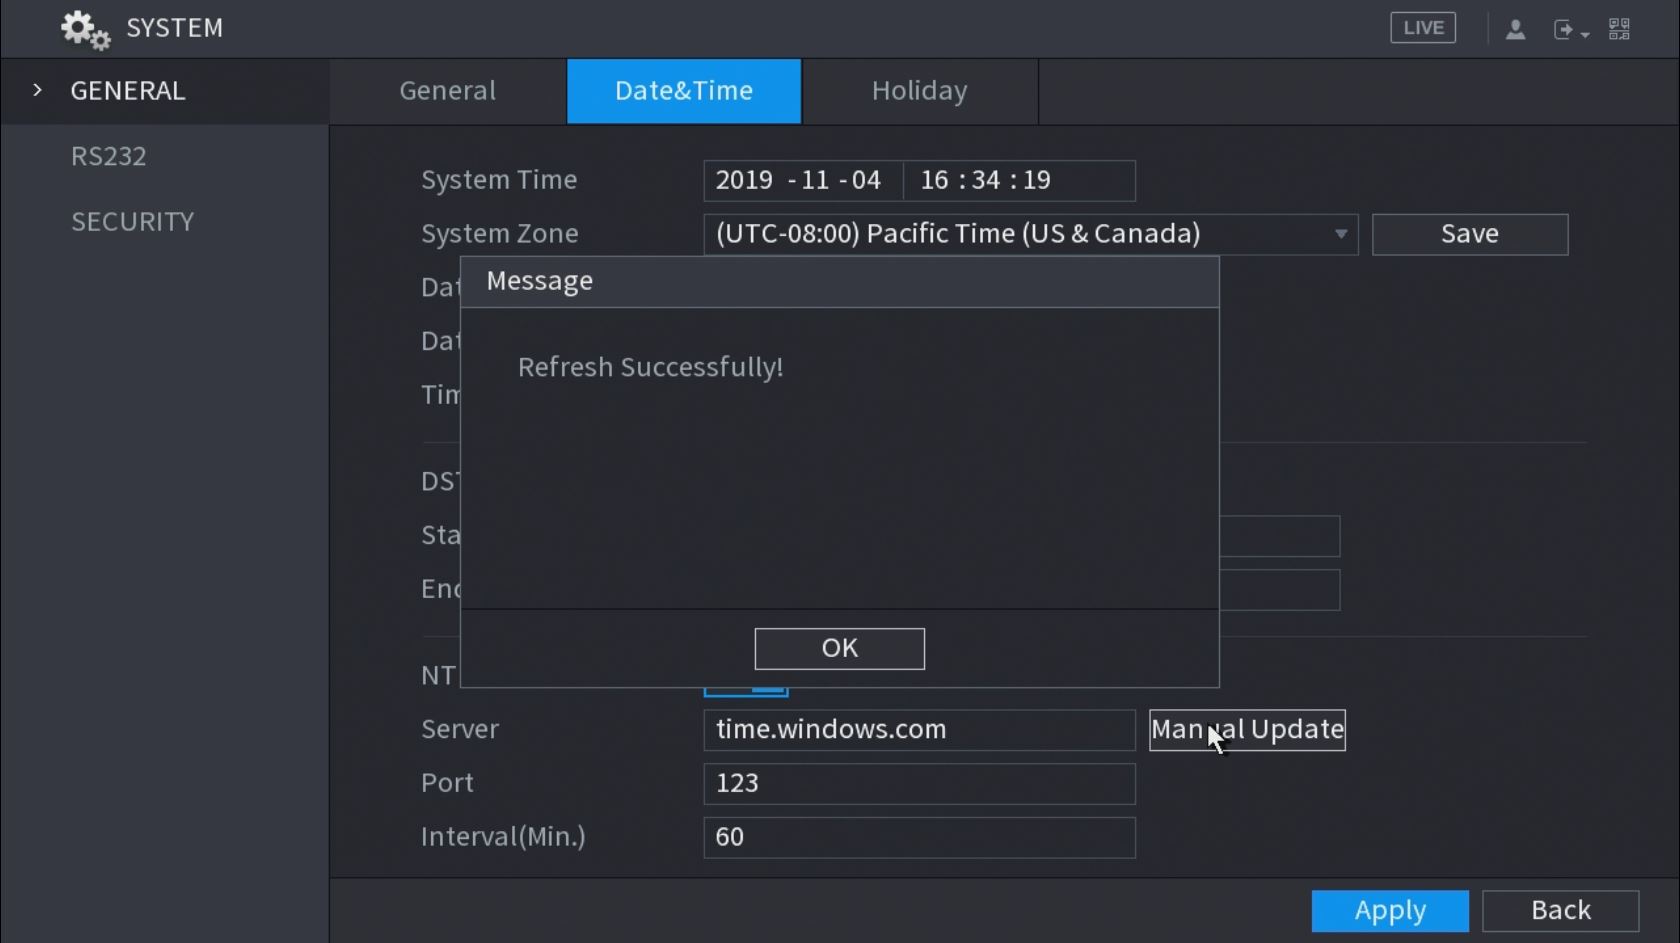Click the Interval minutes field
The width and height of the screenshot is (1680, 943).
(x=918, y=837)
